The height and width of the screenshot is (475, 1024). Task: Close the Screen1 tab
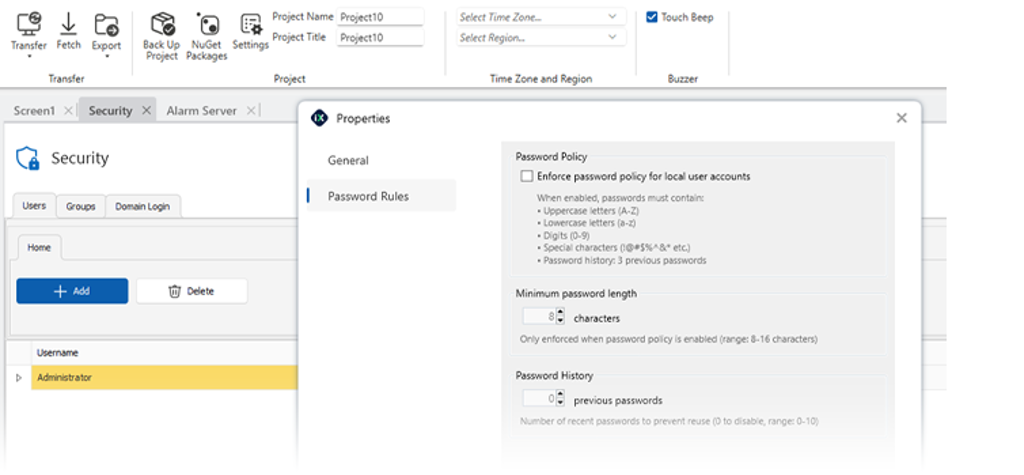point(68,111)
